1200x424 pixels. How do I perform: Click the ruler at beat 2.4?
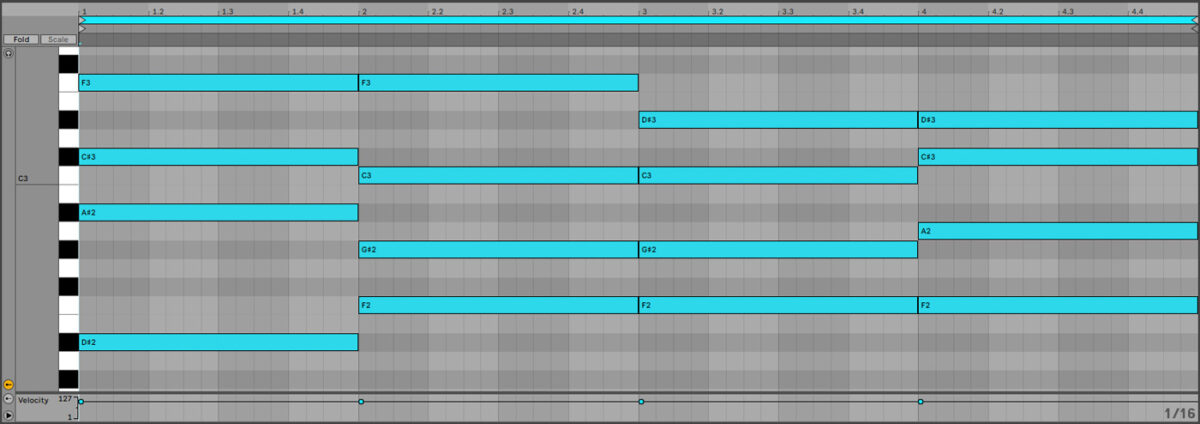click(577, 11)
